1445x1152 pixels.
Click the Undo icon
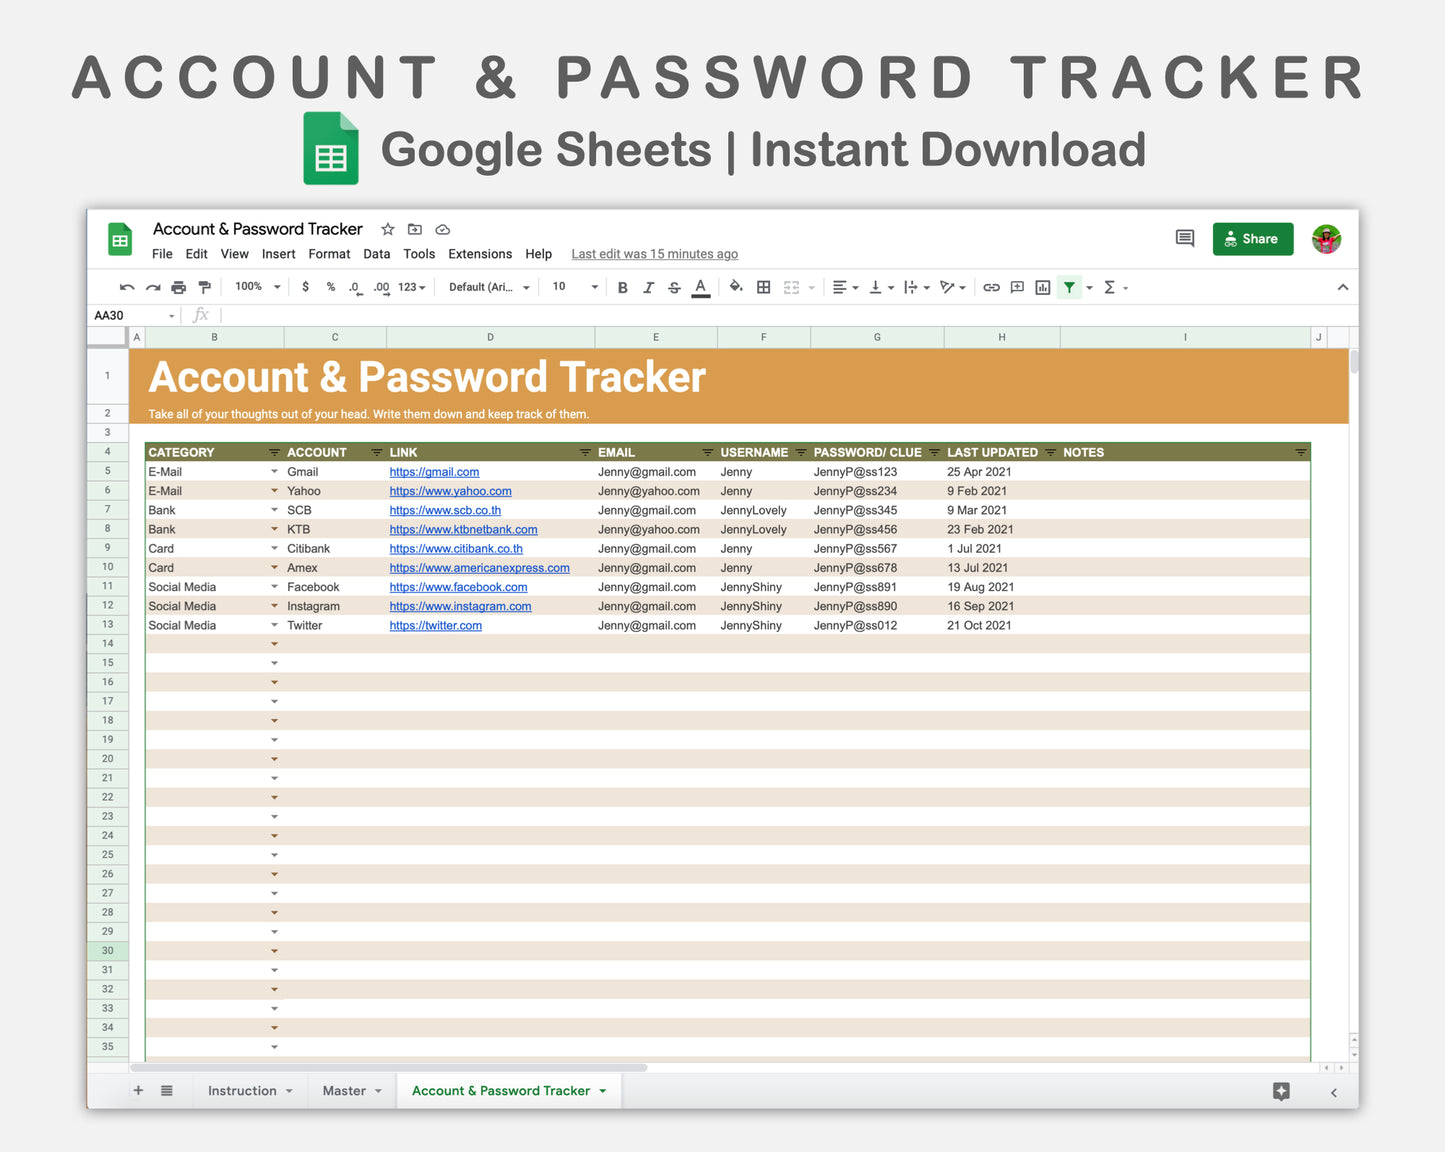tap(127, 287)
